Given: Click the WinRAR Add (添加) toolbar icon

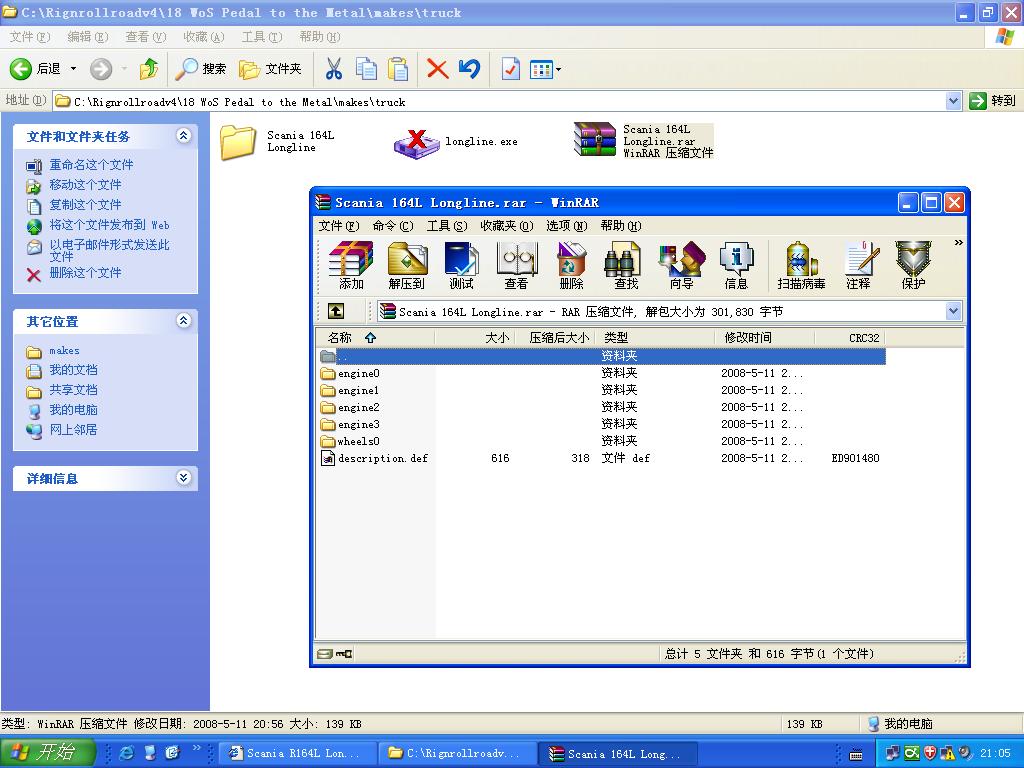Looking at the screenshot, I should [x=351, y=265].
